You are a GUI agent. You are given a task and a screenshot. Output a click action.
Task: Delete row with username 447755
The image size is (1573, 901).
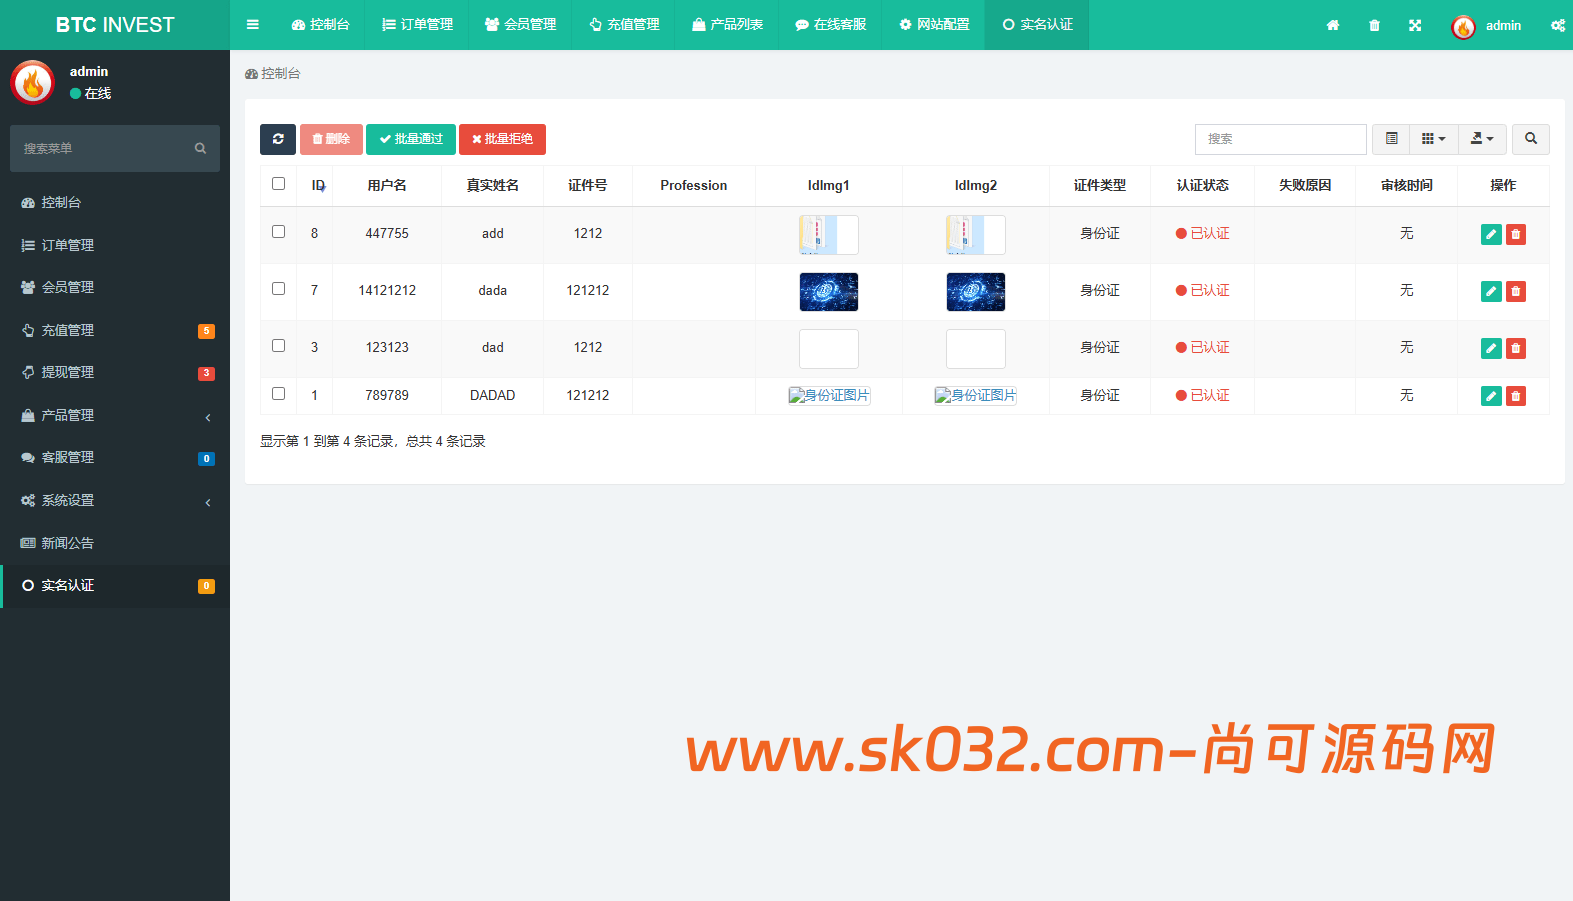[x=1516, y=234]
